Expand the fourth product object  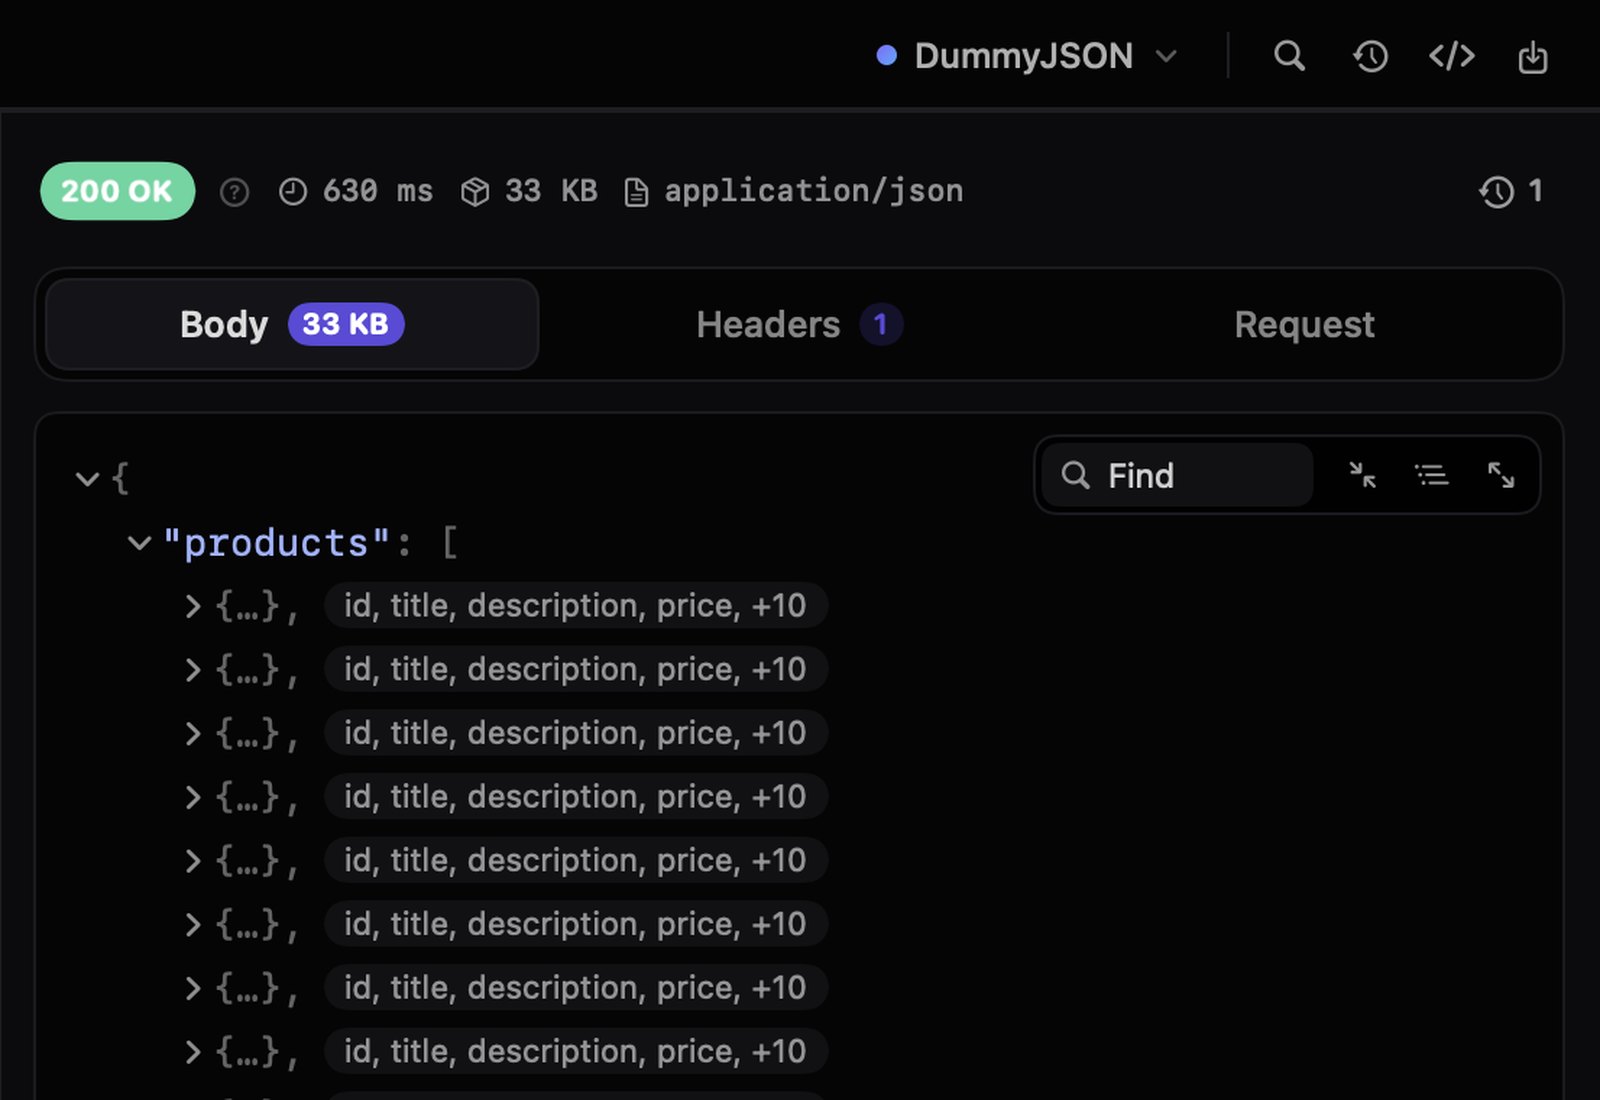(x=192, y=797)
